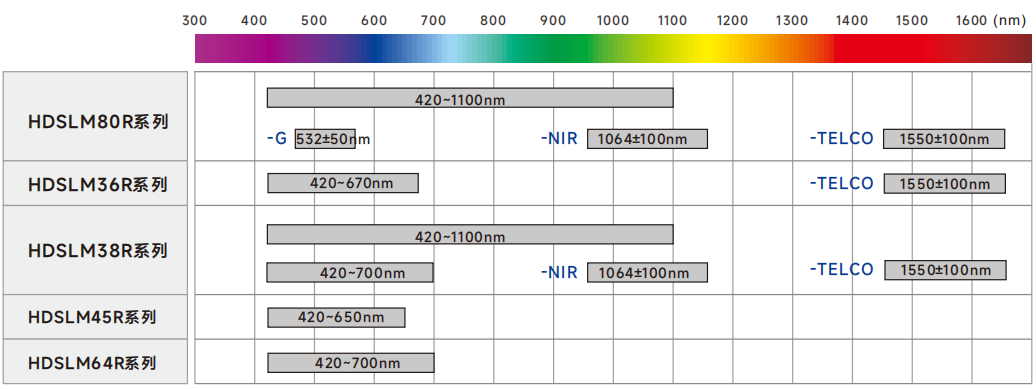This screenshot has width=1036, height=389.
Task: Click the -G label in HDSLM80R row
Action: [x=277, y=139]
